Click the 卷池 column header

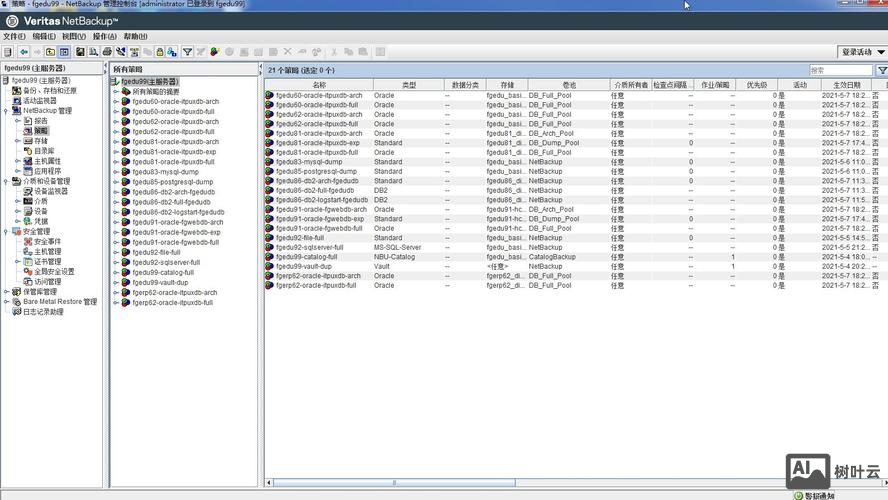click(568, 85)
